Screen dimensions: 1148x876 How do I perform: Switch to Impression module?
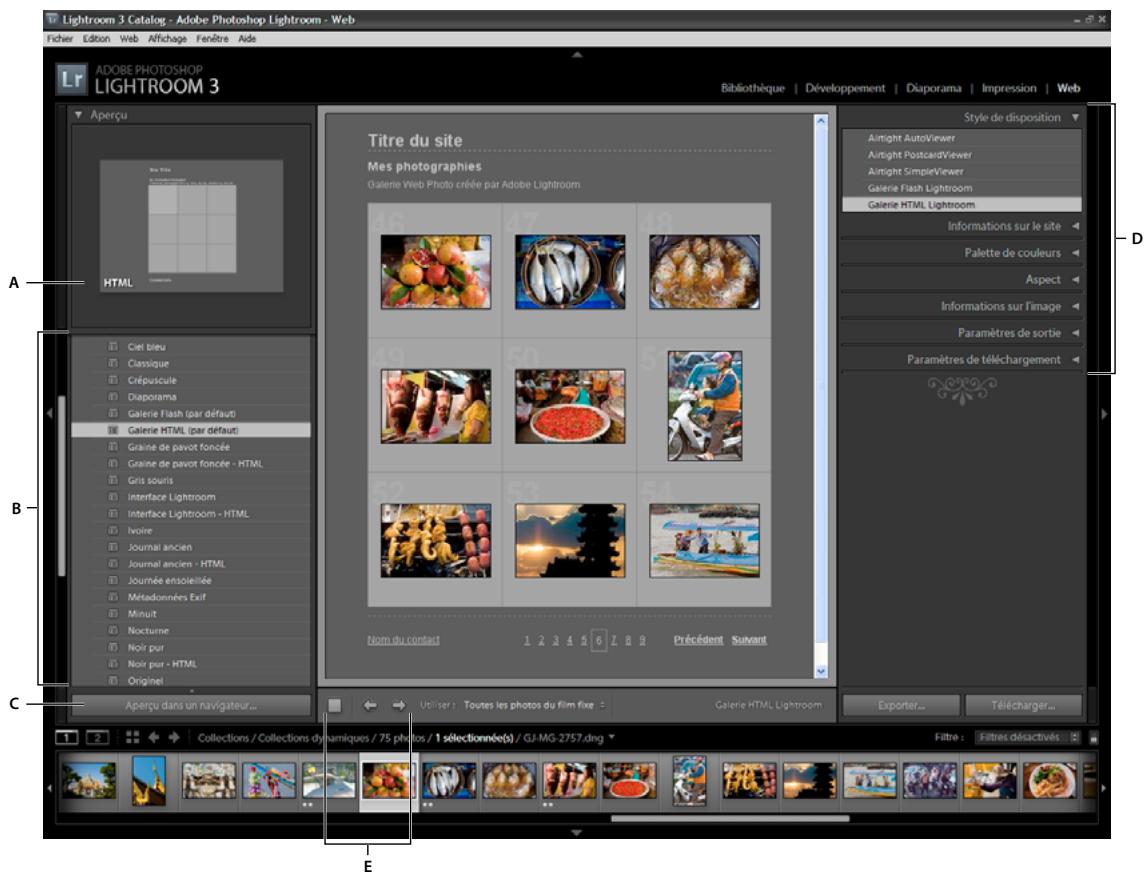[1009, 88]
